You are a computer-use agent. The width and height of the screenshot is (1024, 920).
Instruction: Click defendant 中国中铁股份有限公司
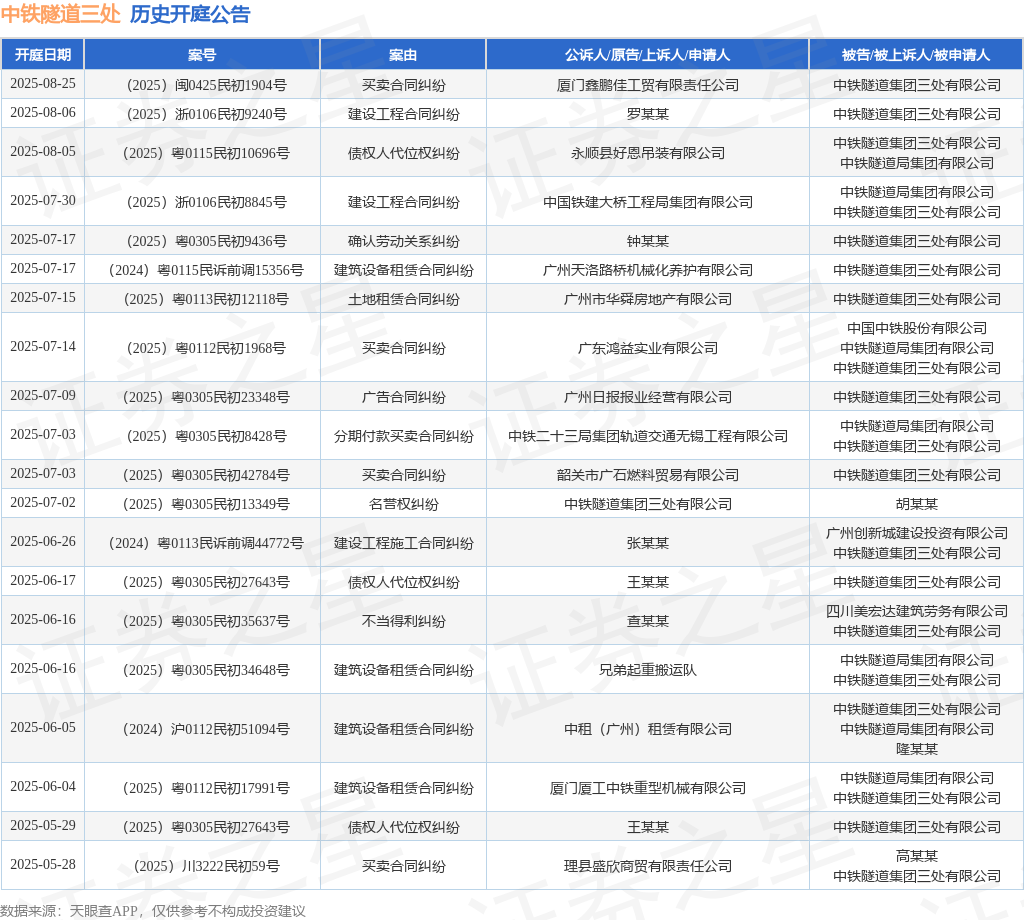click(917, 328)
